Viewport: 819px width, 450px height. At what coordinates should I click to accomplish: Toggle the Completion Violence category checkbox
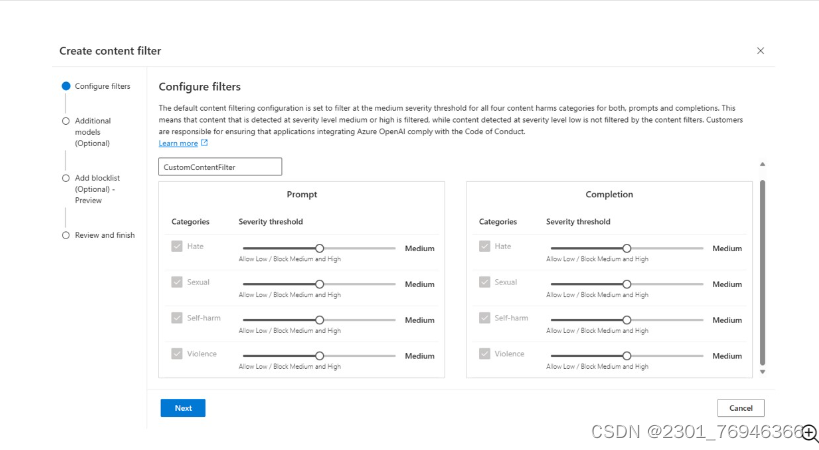[x=485, y=353]
